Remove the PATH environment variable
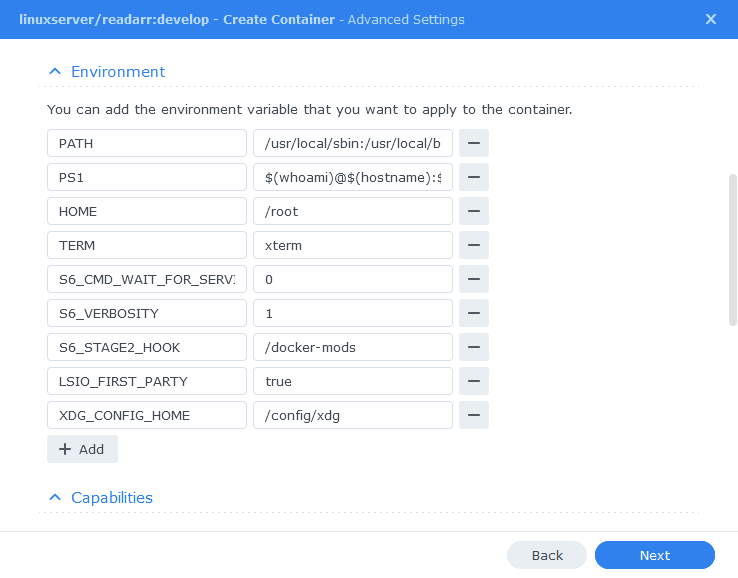The height and width of the screenshot is (578, 738). point(473,143)
